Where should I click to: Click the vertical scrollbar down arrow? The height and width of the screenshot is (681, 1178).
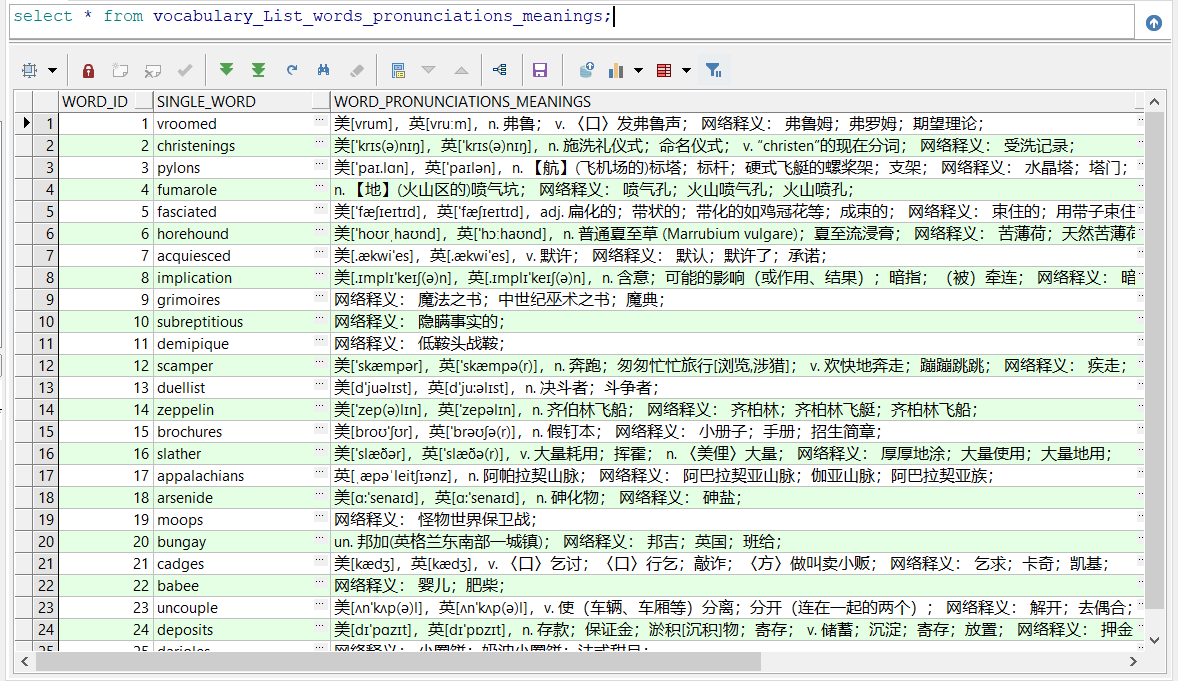pyautogui.click(x=1154, y=640)
